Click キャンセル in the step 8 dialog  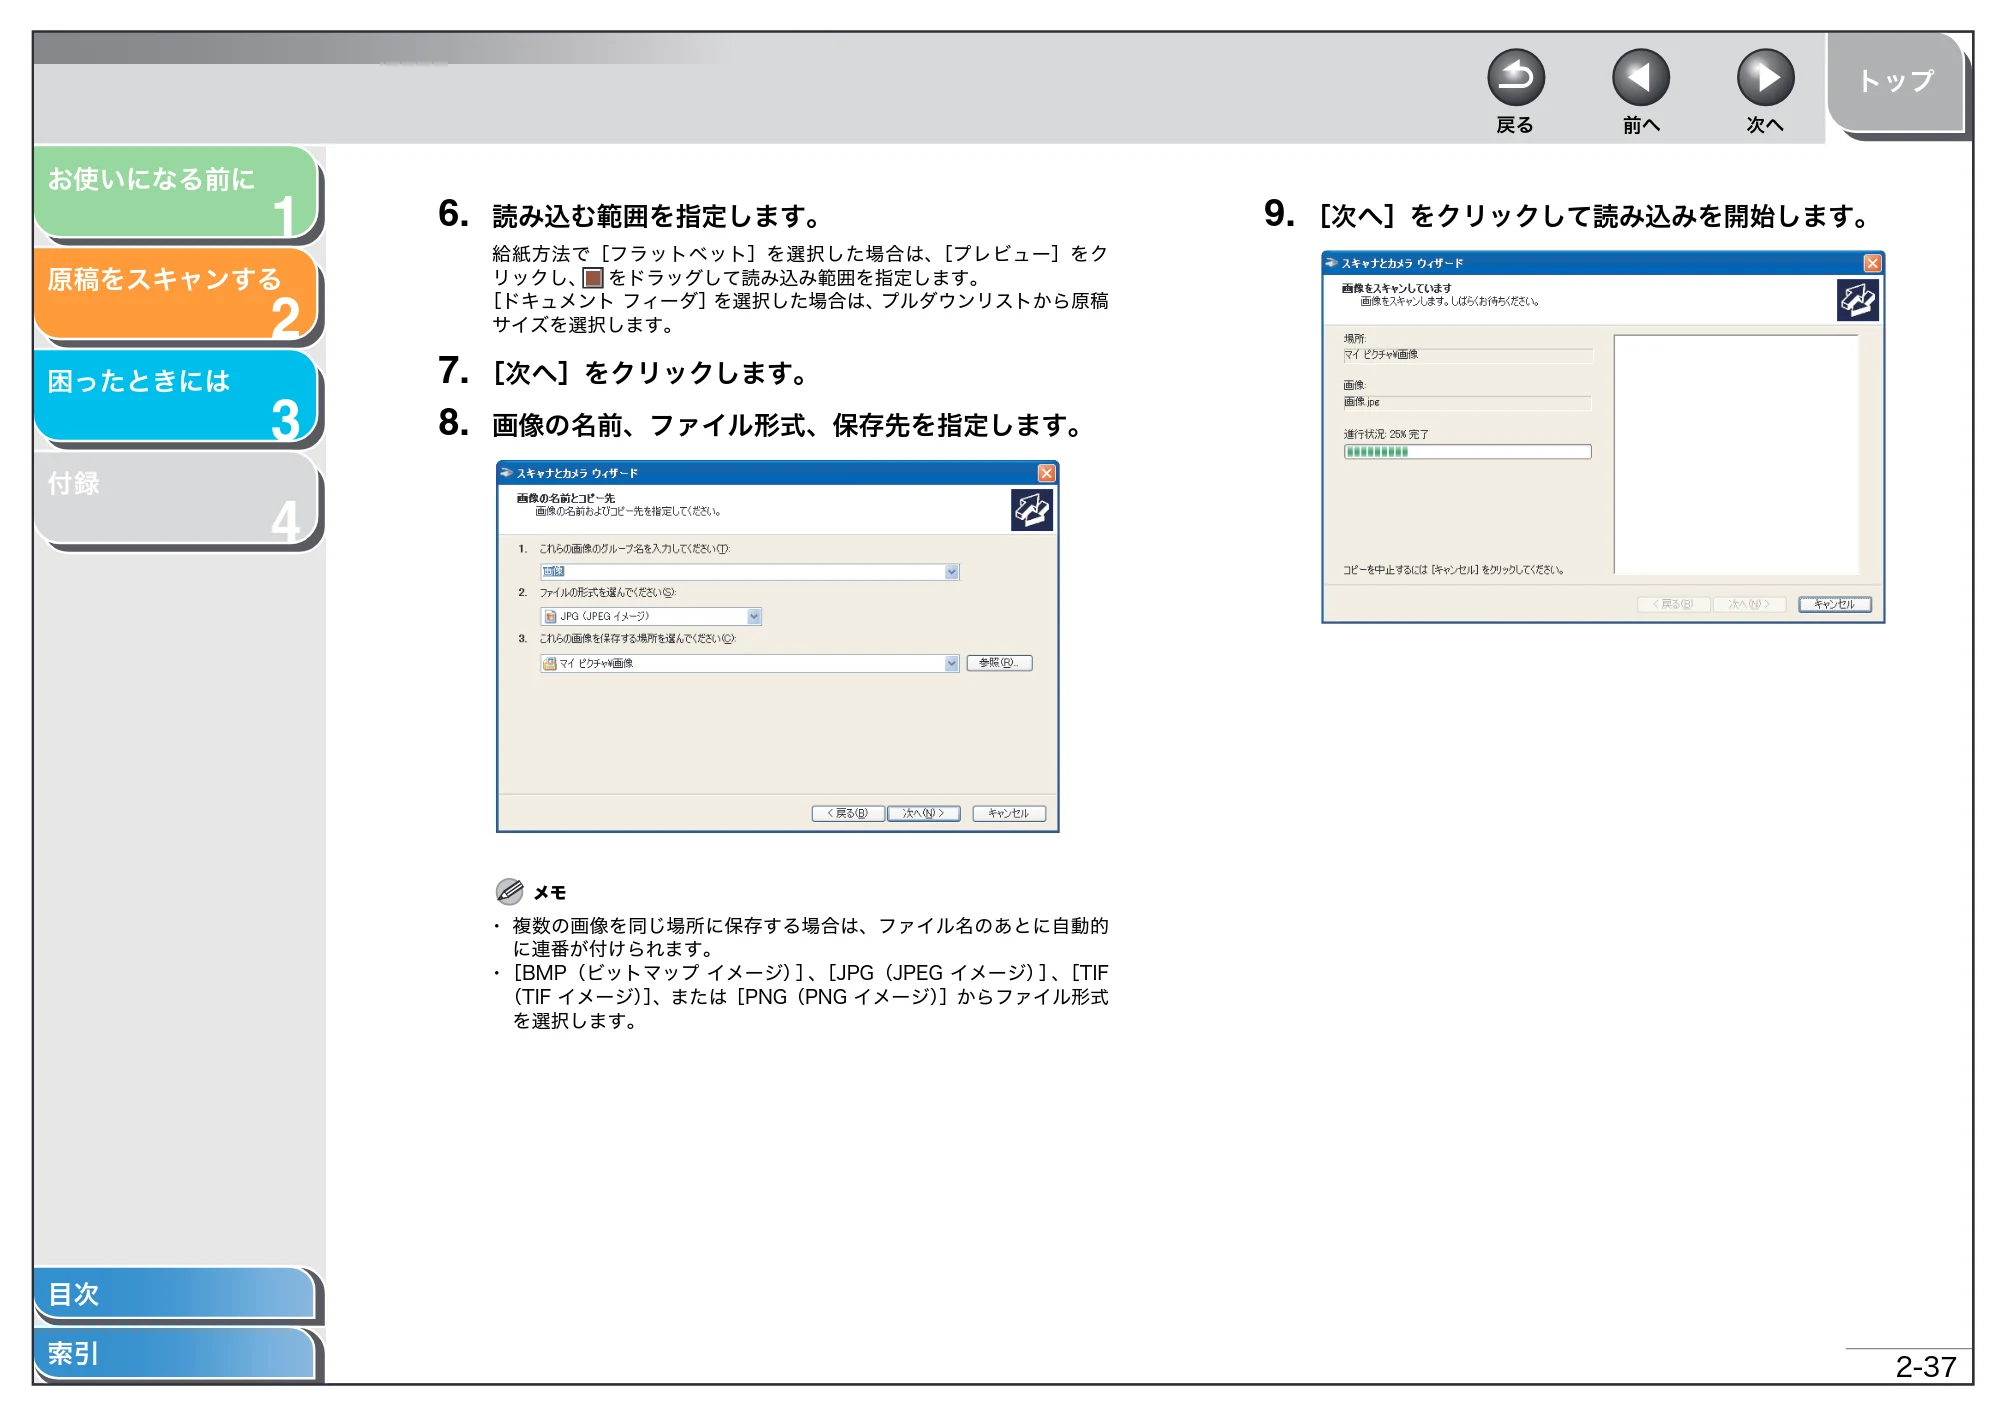click(1009, 813)
